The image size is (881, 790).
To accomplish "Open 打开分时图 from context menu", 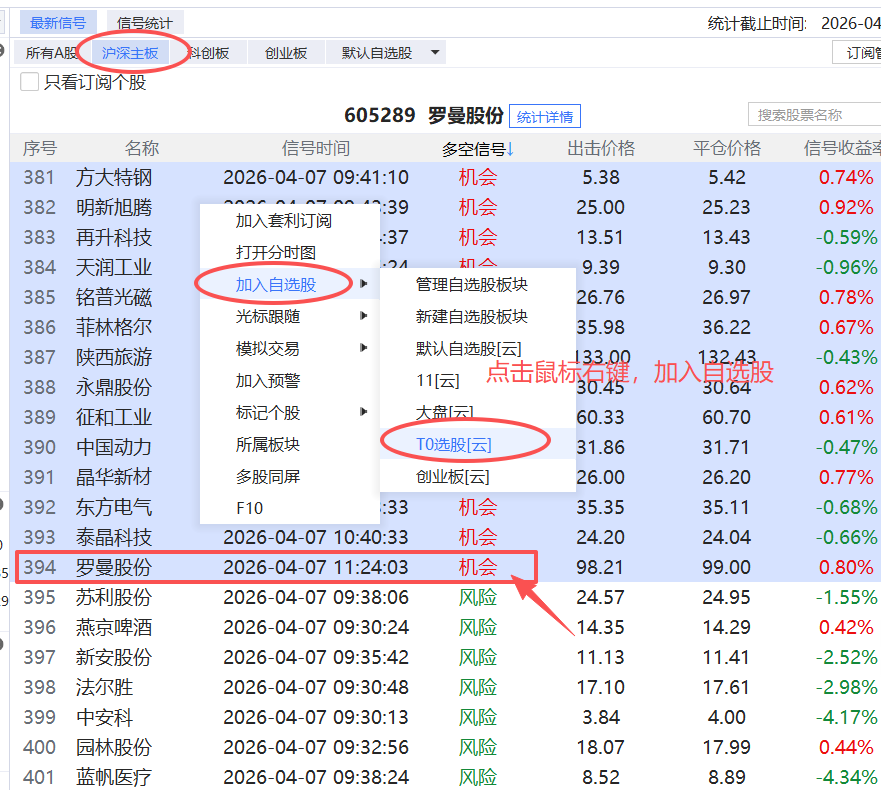I will (275, 253).
